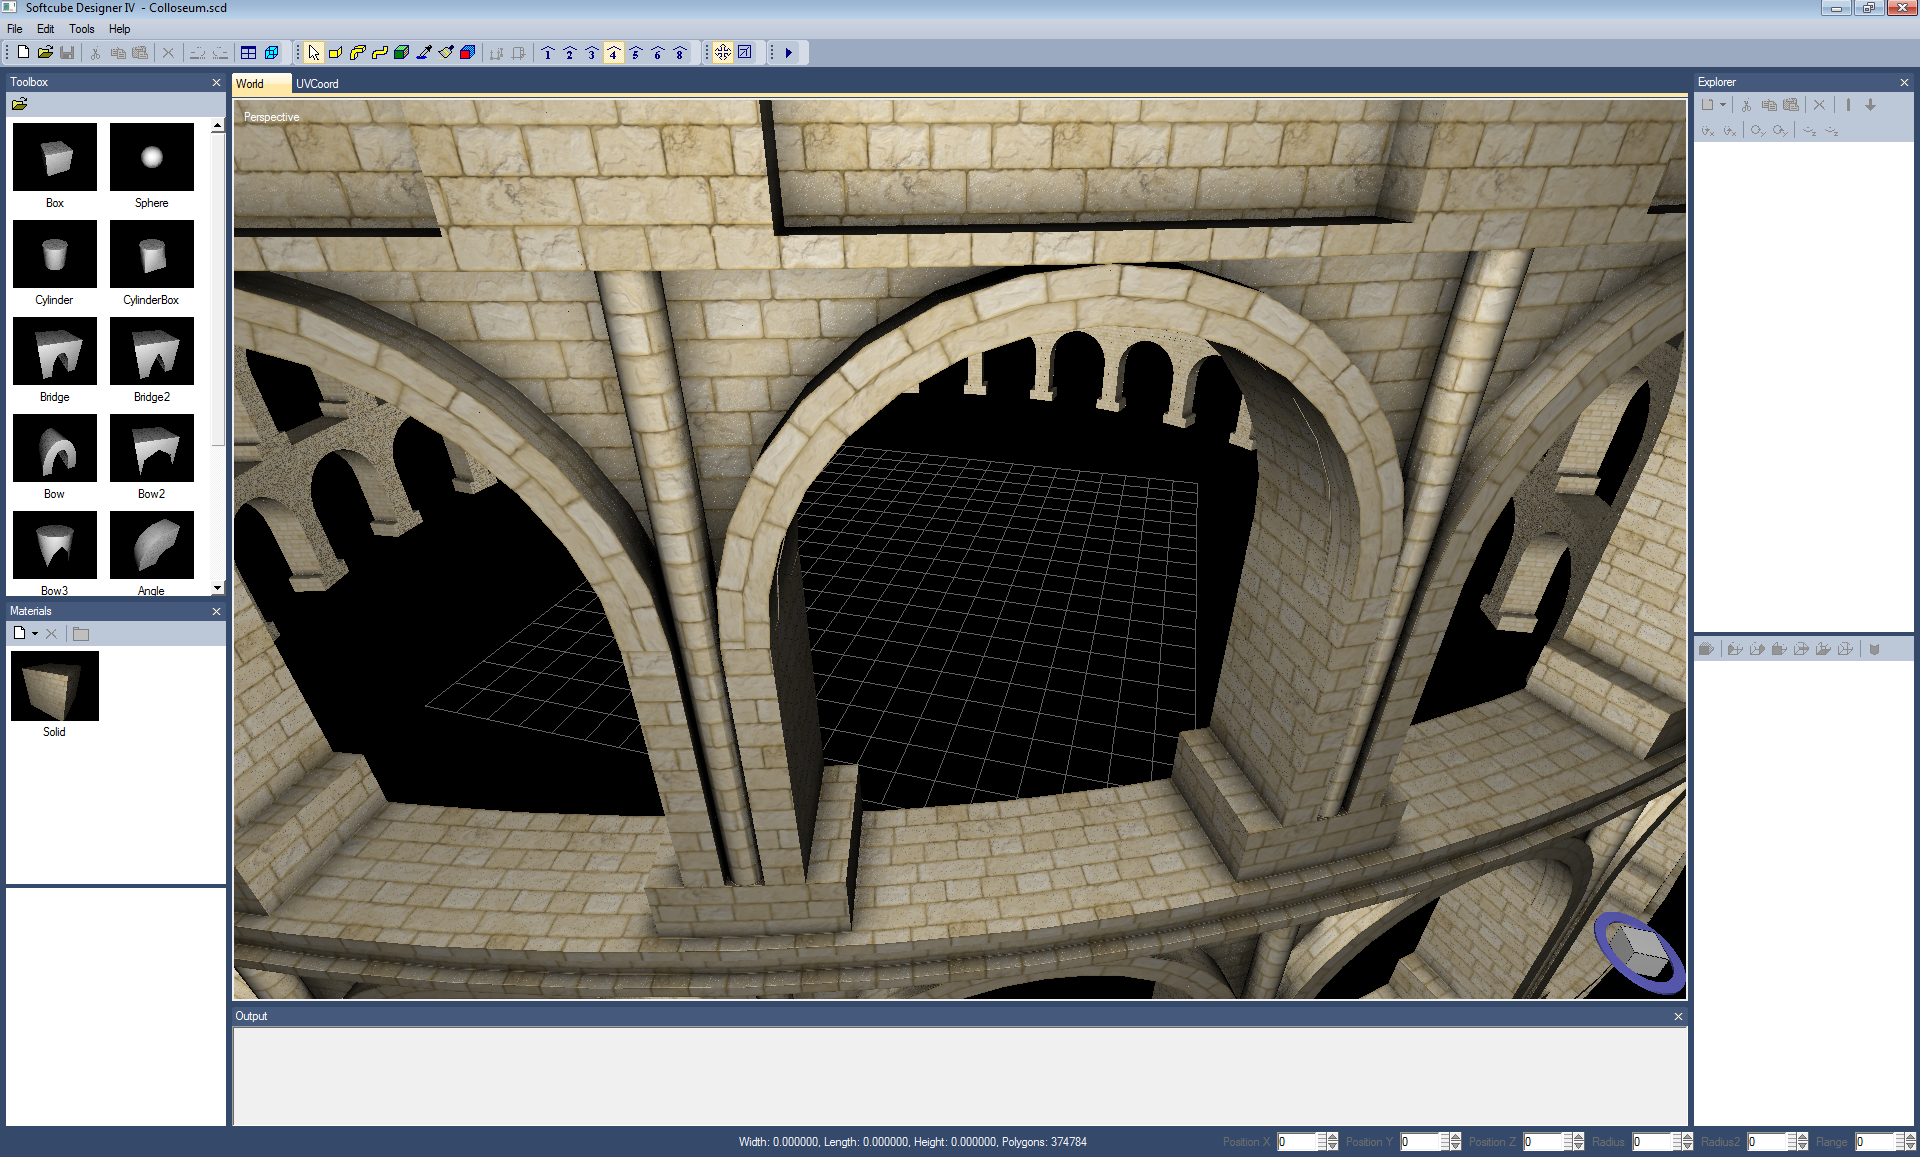Select the arrow pointer selection tool
1920x1157 pixels.
click(x=314, y=53)
